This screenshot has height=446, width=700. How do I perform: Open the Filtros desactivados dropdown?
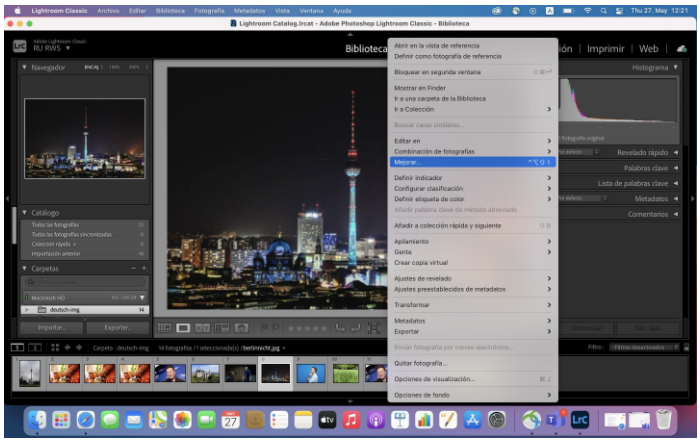click(x=646, y=347)
